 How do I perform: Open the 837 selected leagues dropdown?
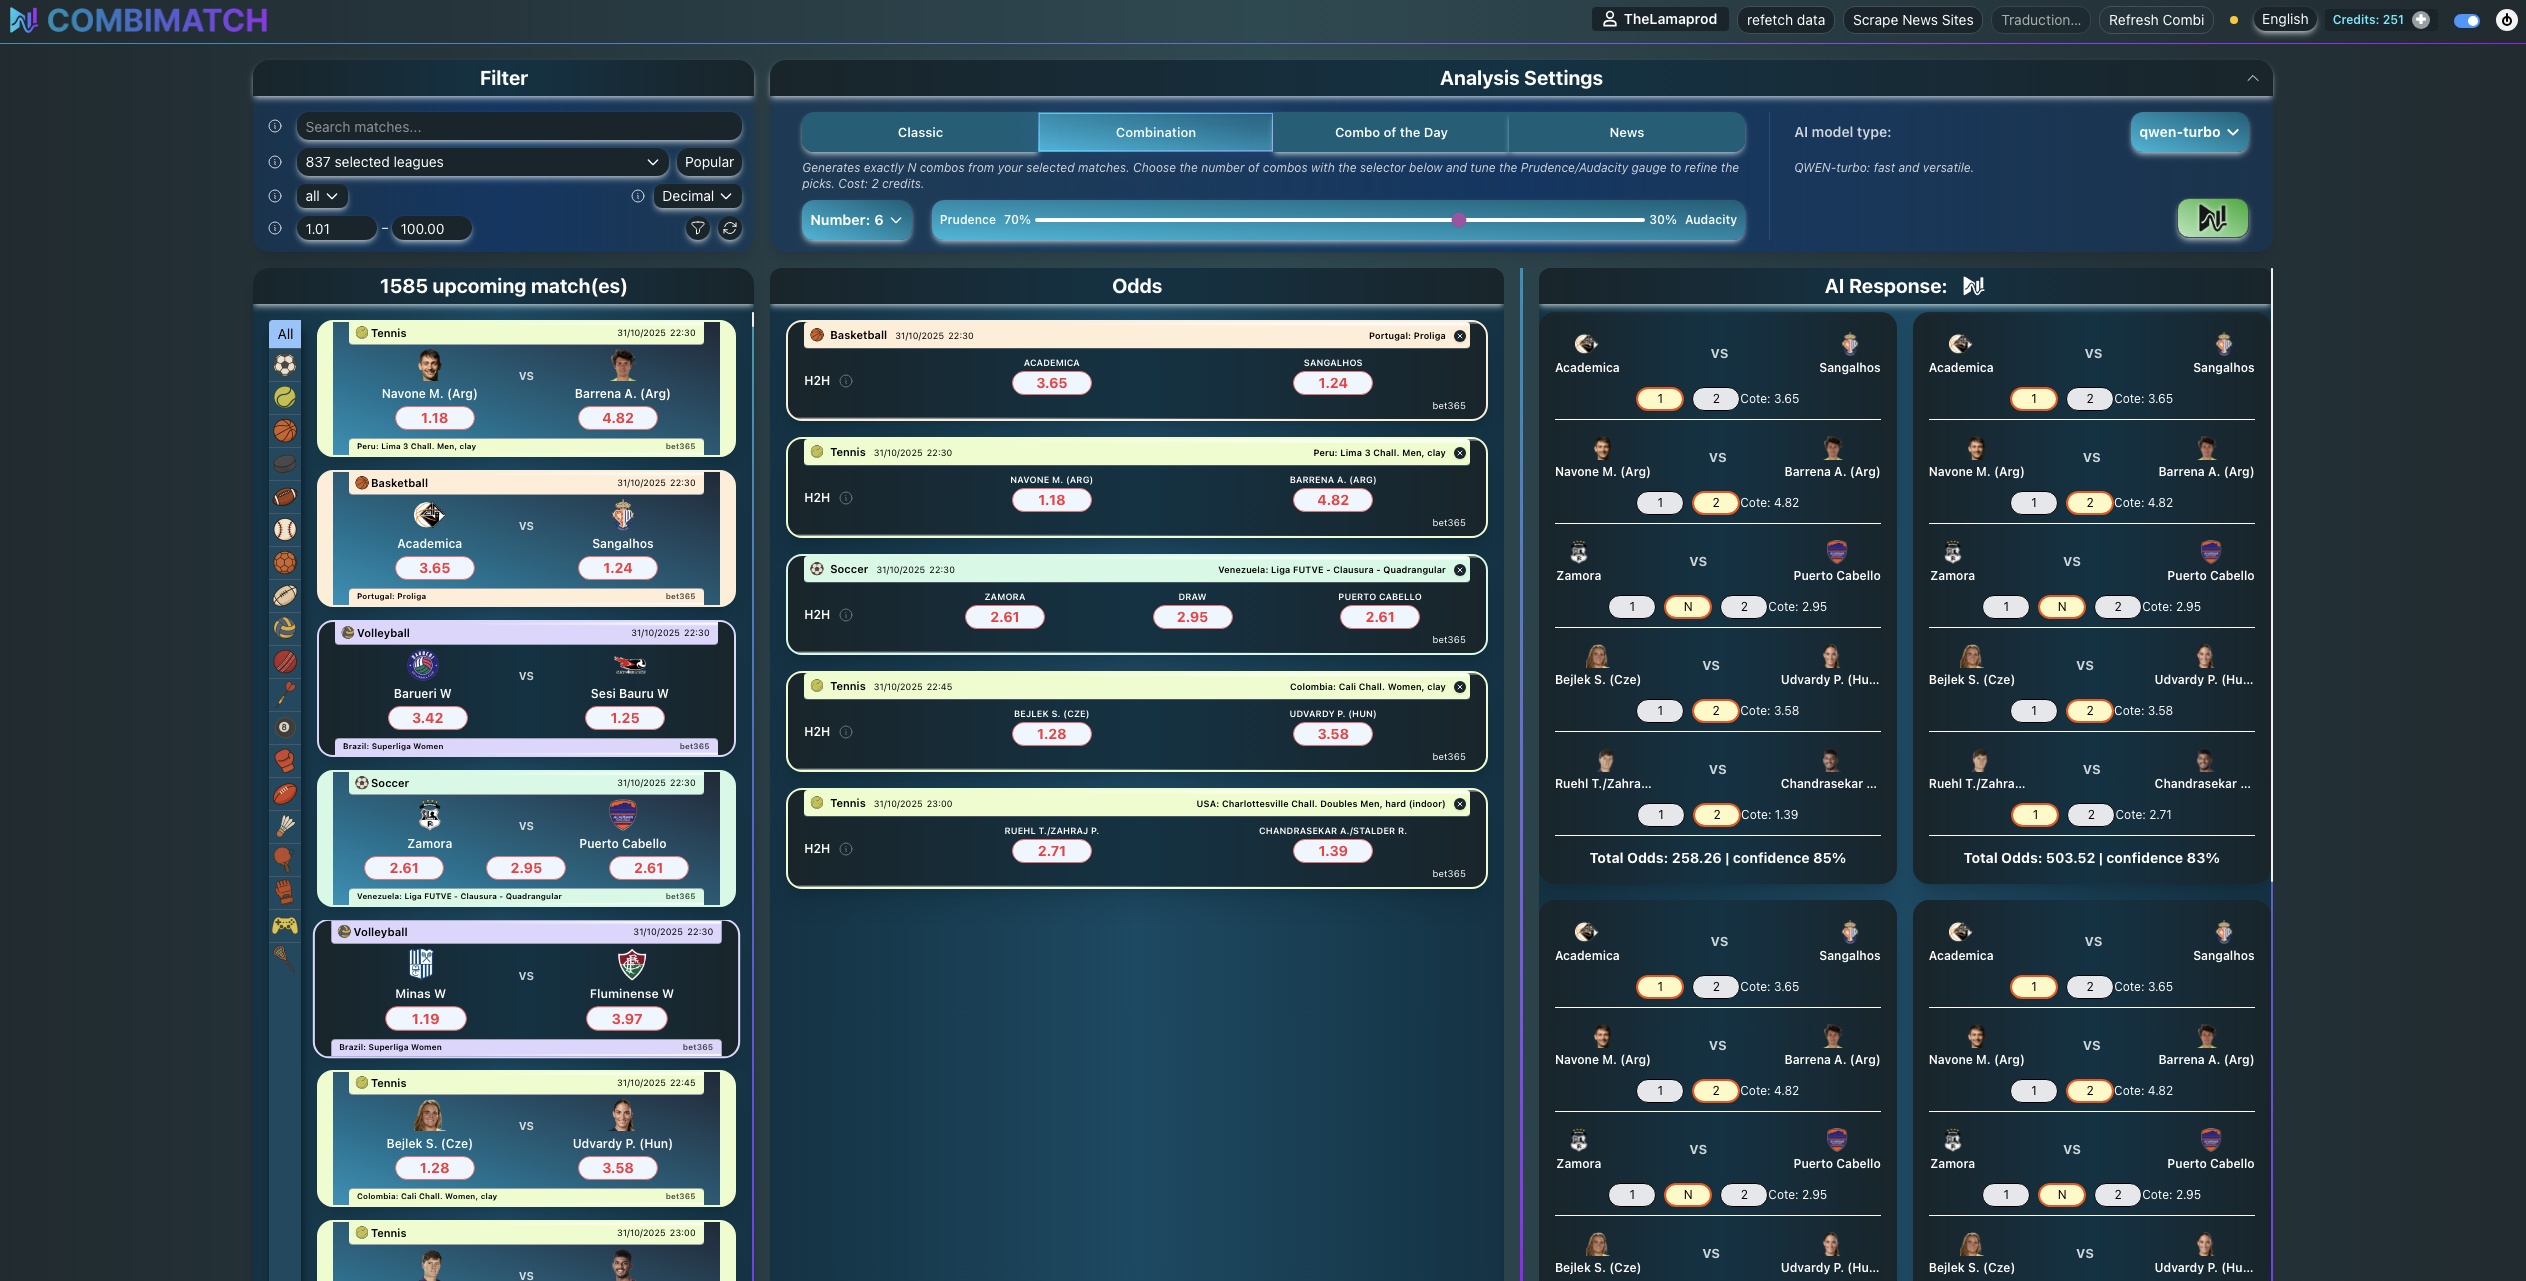pyautogui.click(x=482, y=162)
